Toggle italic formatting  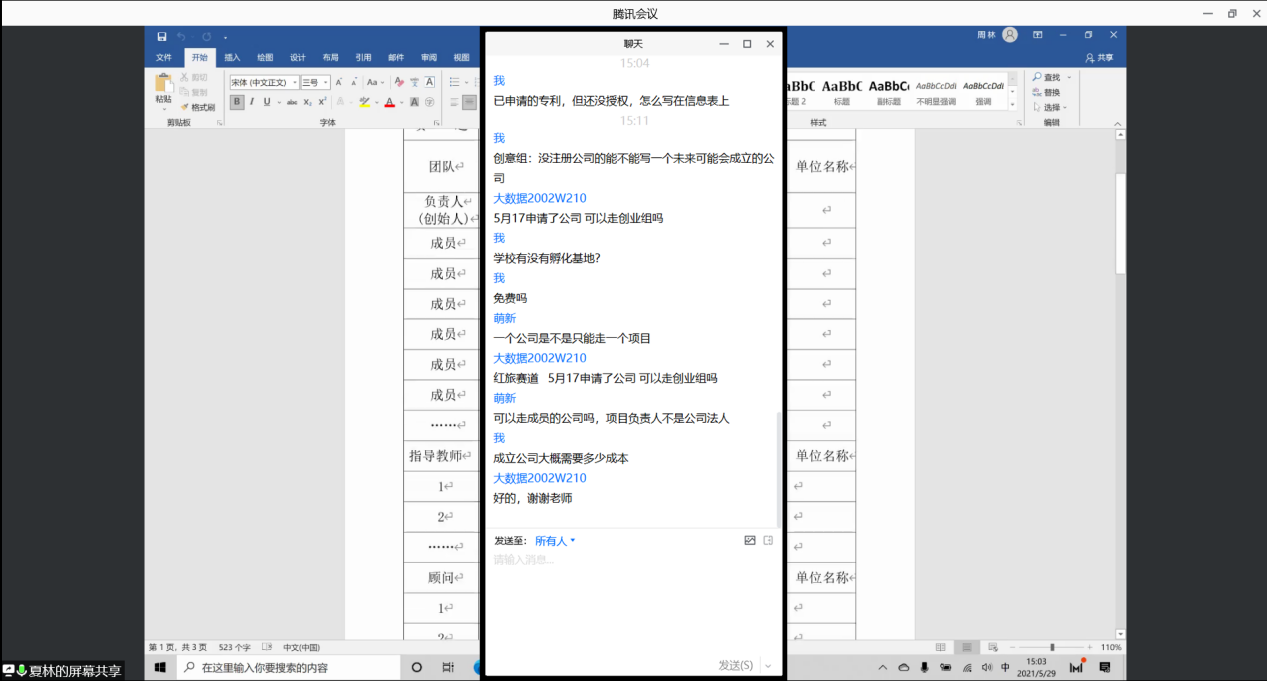click(252, 101)
